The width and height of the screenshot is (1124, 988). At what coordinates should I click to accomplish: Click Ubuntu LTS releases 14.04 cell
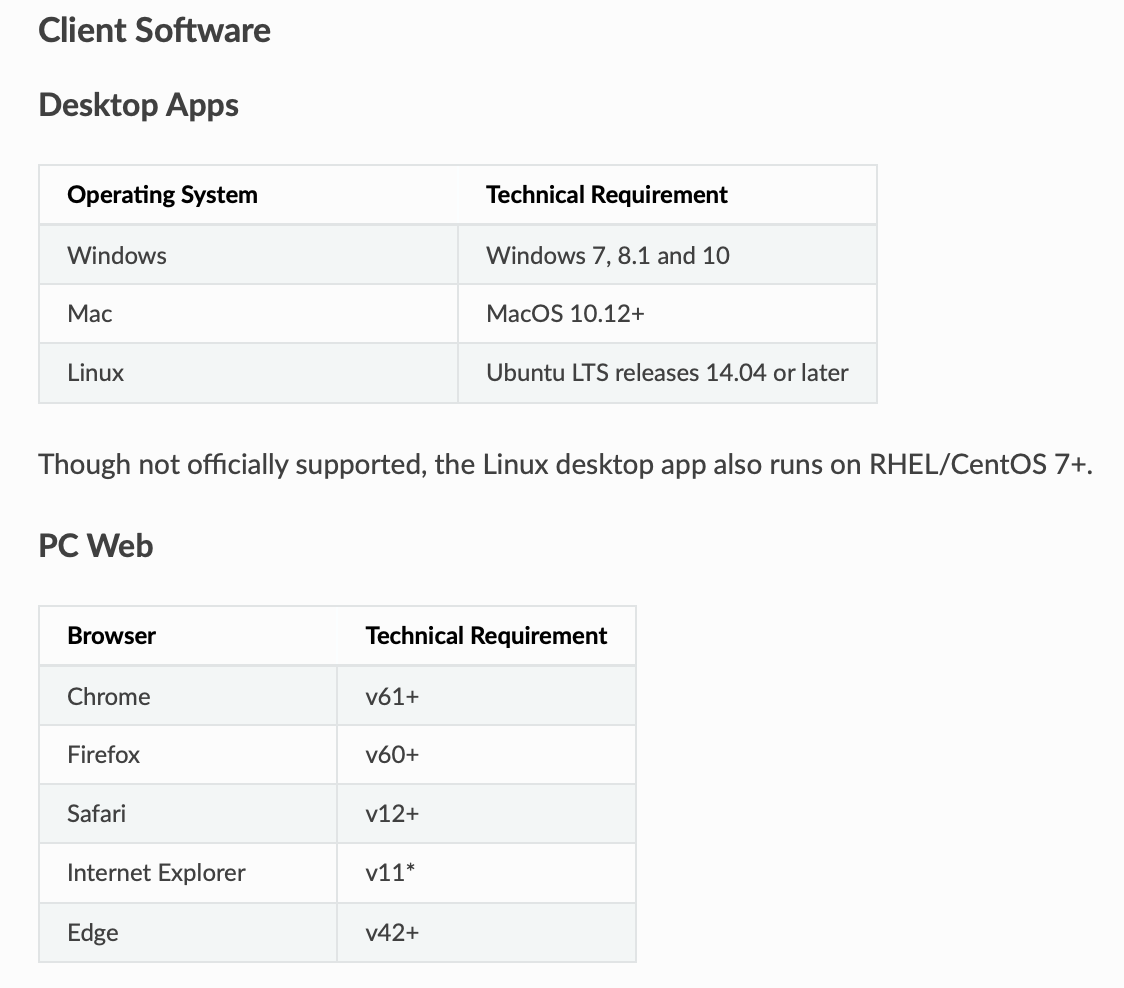(667, 373)
